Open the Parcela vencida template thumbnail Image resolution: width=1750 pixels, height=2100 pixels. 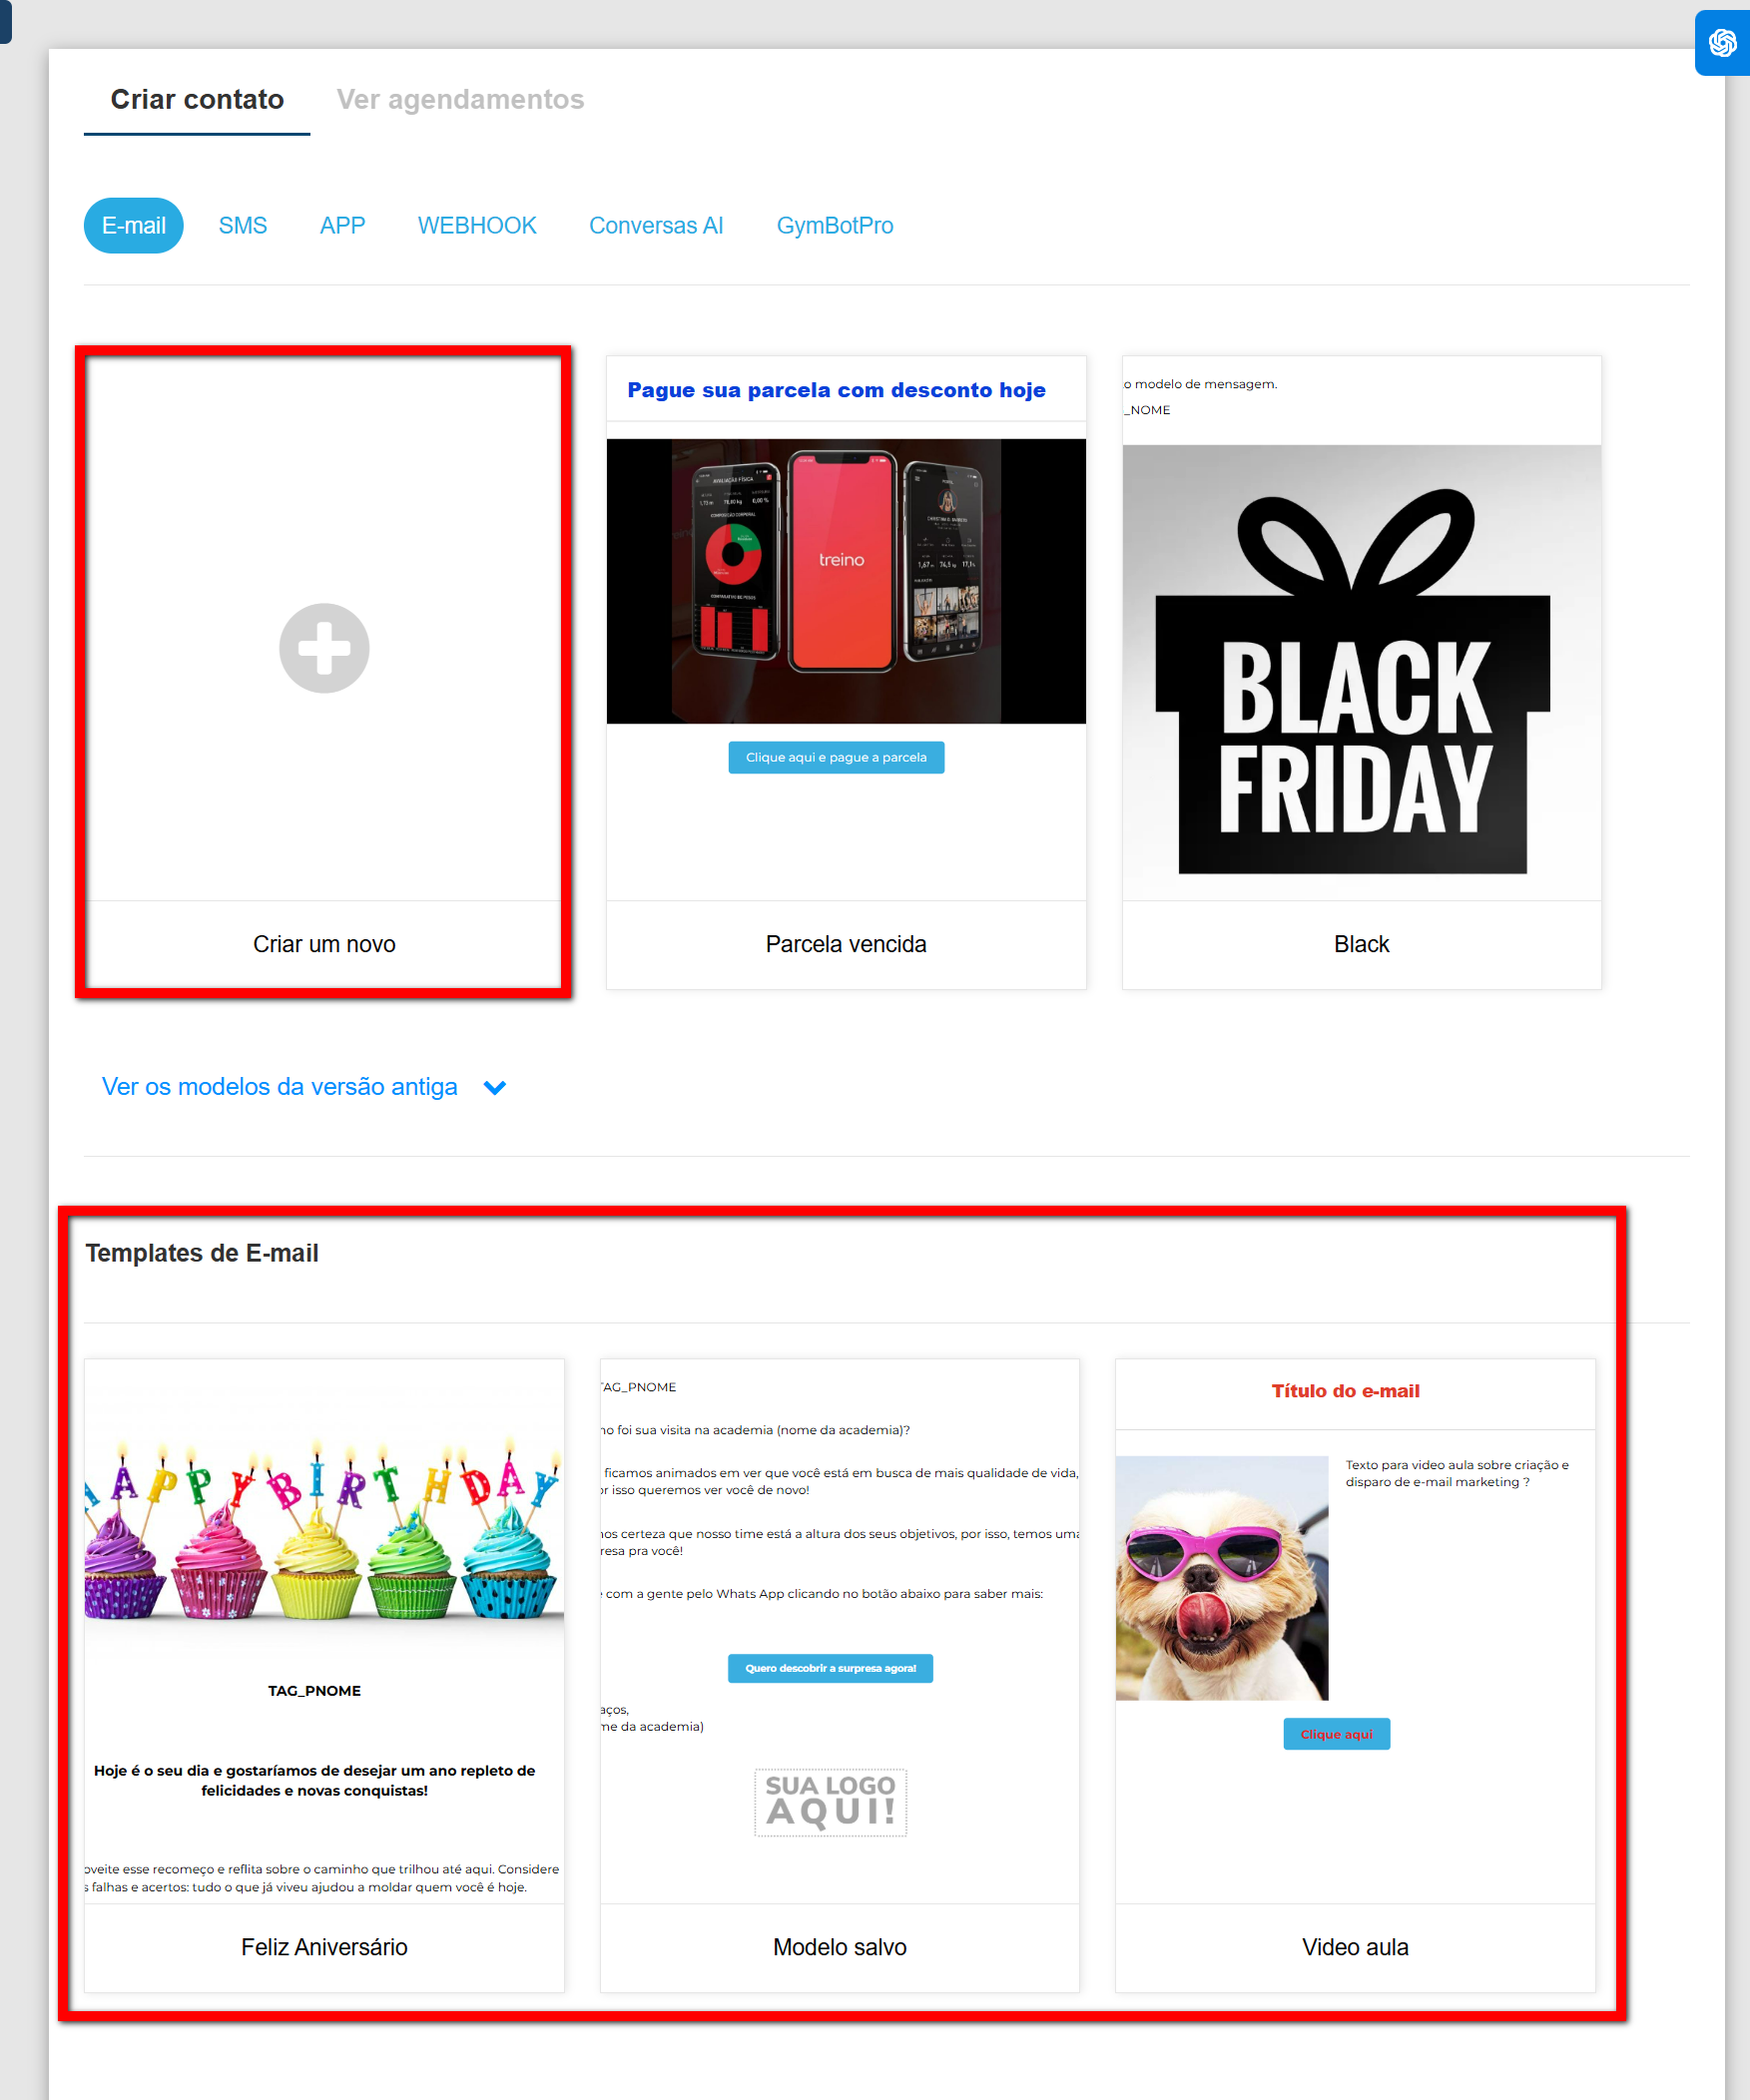click(x=846, y=628)
